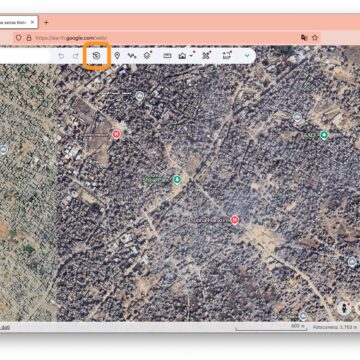Click the padlock site security icon

29,38
